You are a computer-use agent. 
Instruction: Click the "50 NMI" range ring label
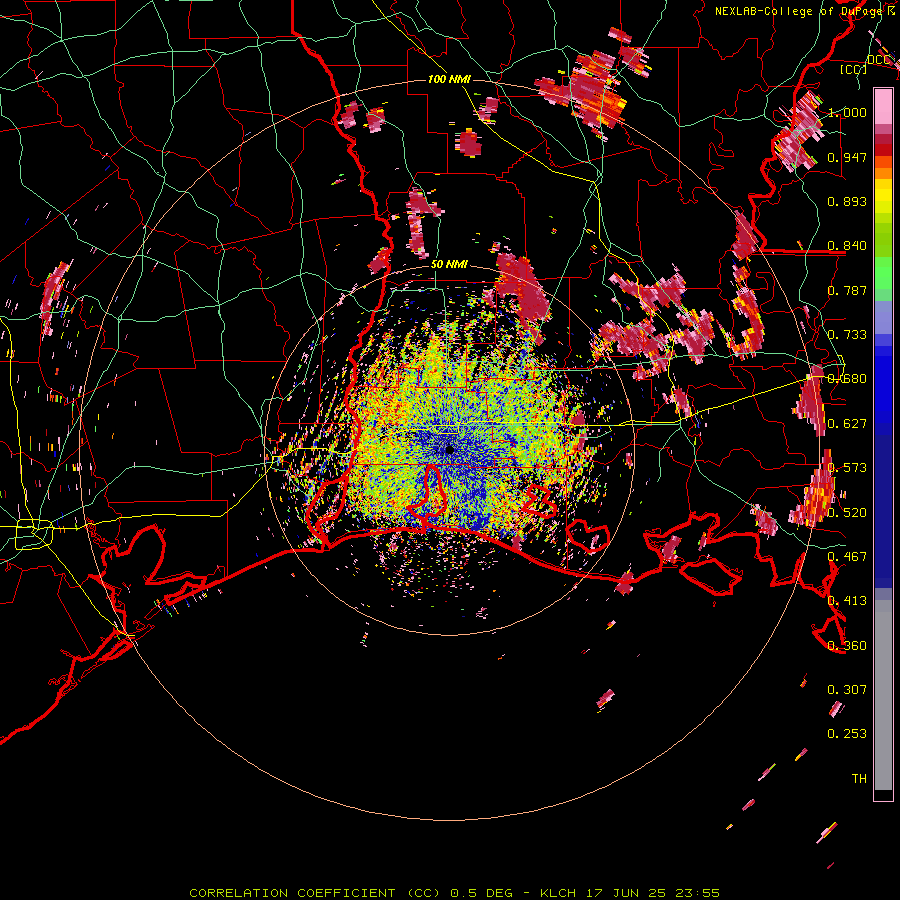(x=449, y=264)
